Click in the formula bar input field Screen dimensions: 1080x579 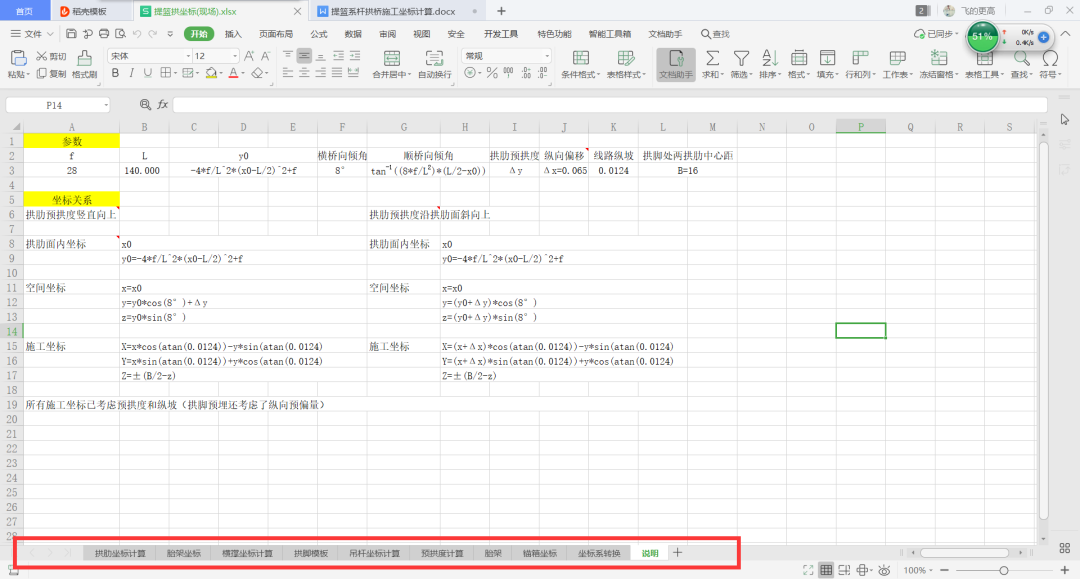tap(610, 105)
